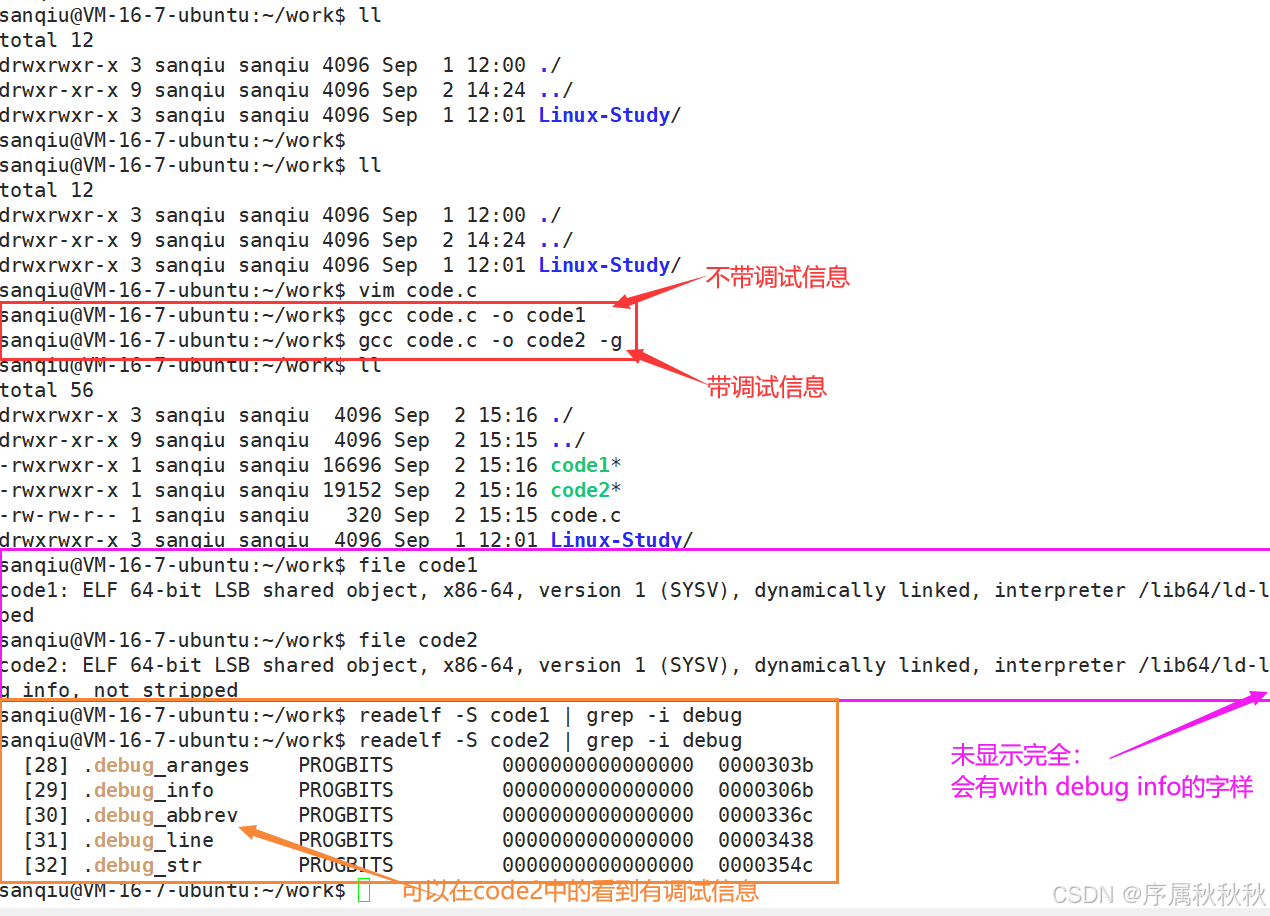Click the section index '[30]'
The width and height of the screenshot is (1270, 916).
point(47,815)
